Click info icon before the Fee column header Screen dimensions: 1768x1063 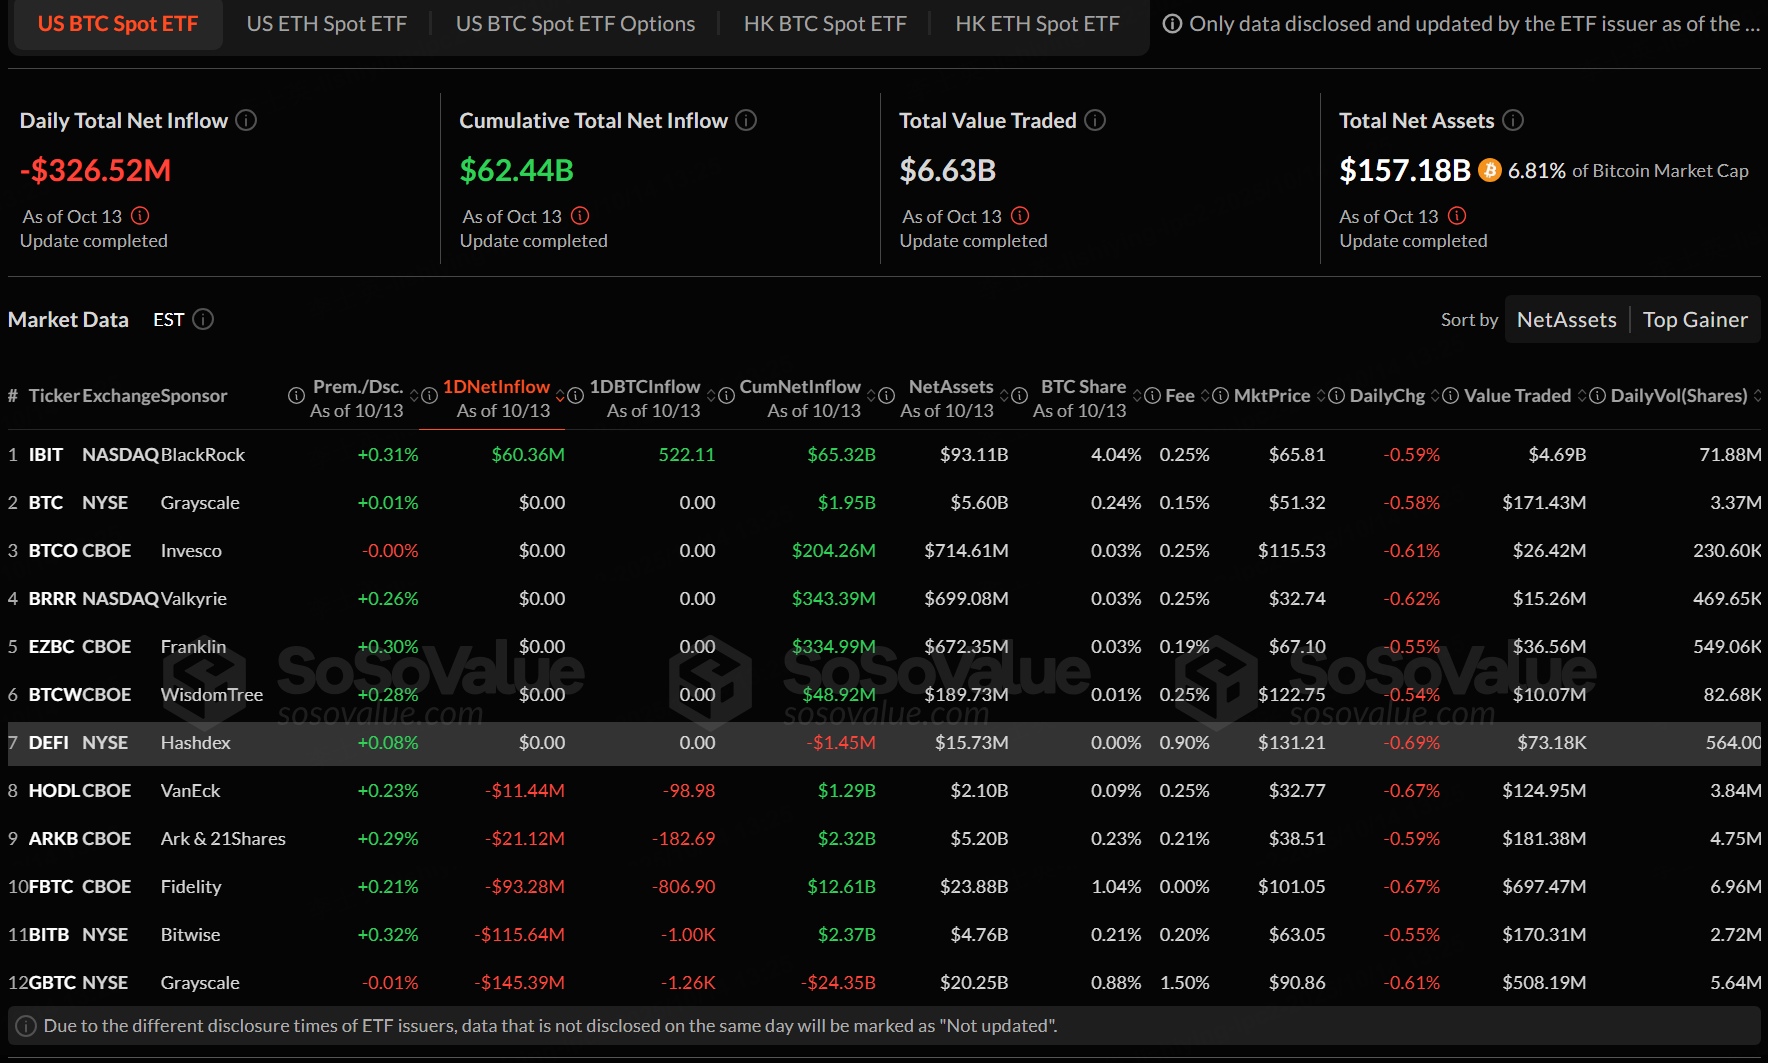pyautogui.click(x=1152, y=396)
